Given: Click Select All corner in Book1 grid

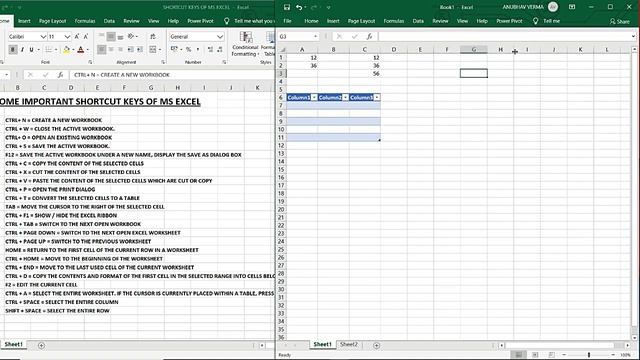Looking at the screenshot, I should click(282, 49).
